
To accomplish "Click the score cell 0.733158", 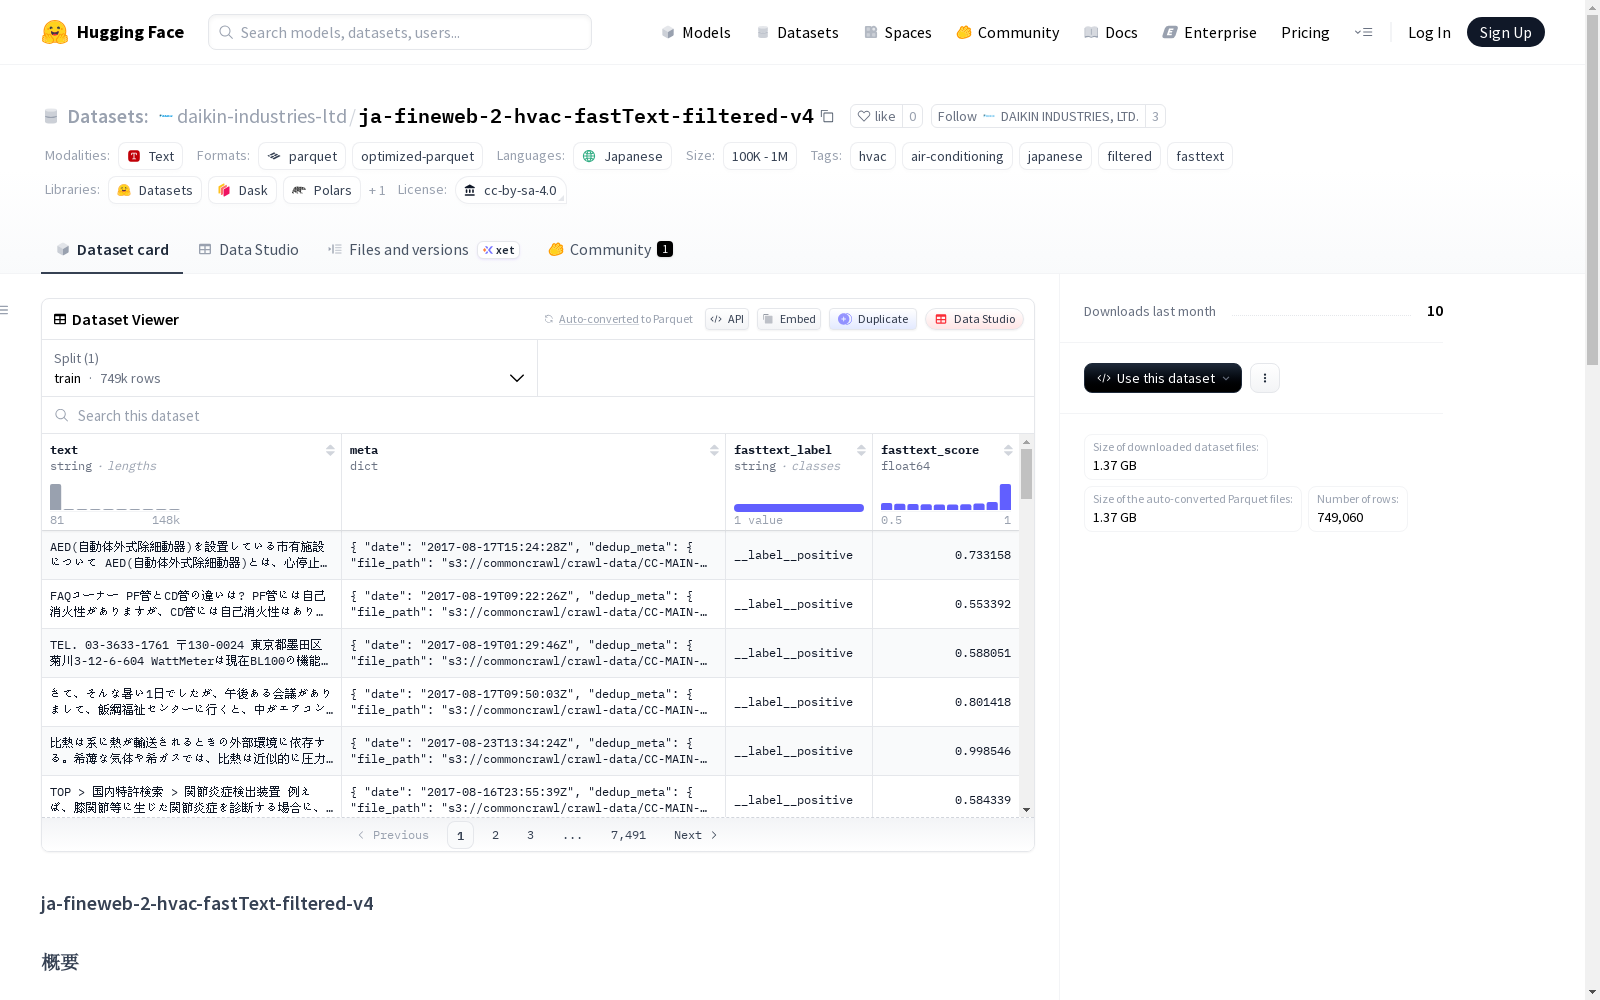I will (x=946, y=555).
